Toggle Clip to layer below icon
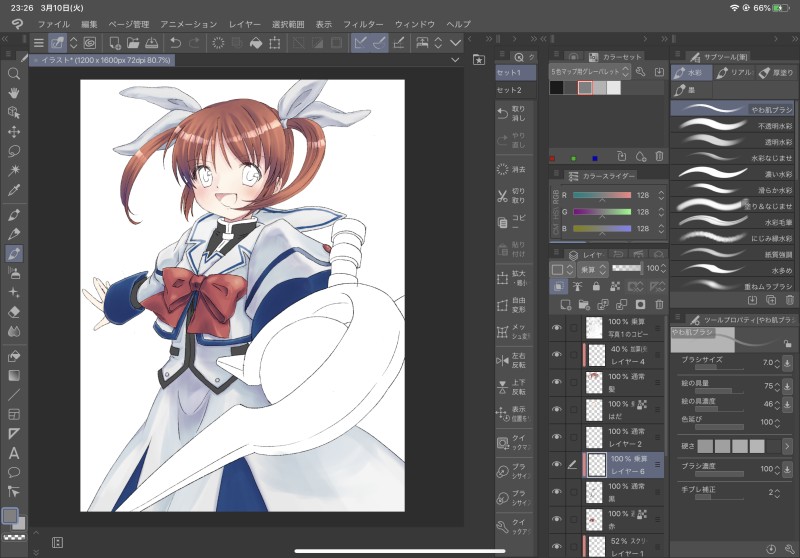 point(558,287)
